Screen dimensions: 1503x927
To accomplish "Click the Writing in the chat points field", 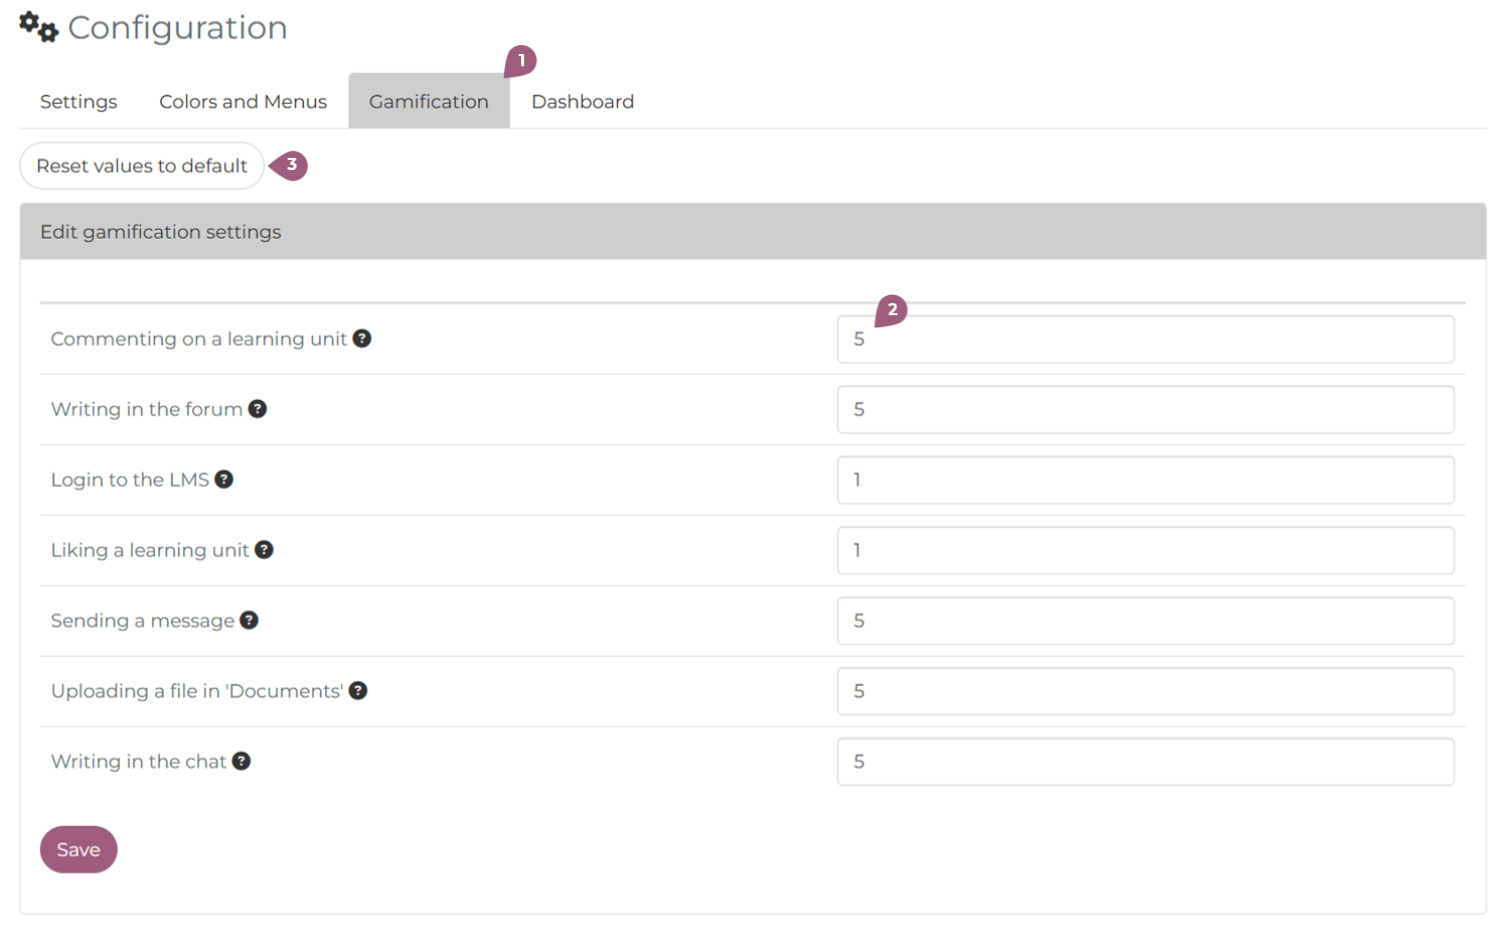I will pyautogui.click(x=1145, y=762).
